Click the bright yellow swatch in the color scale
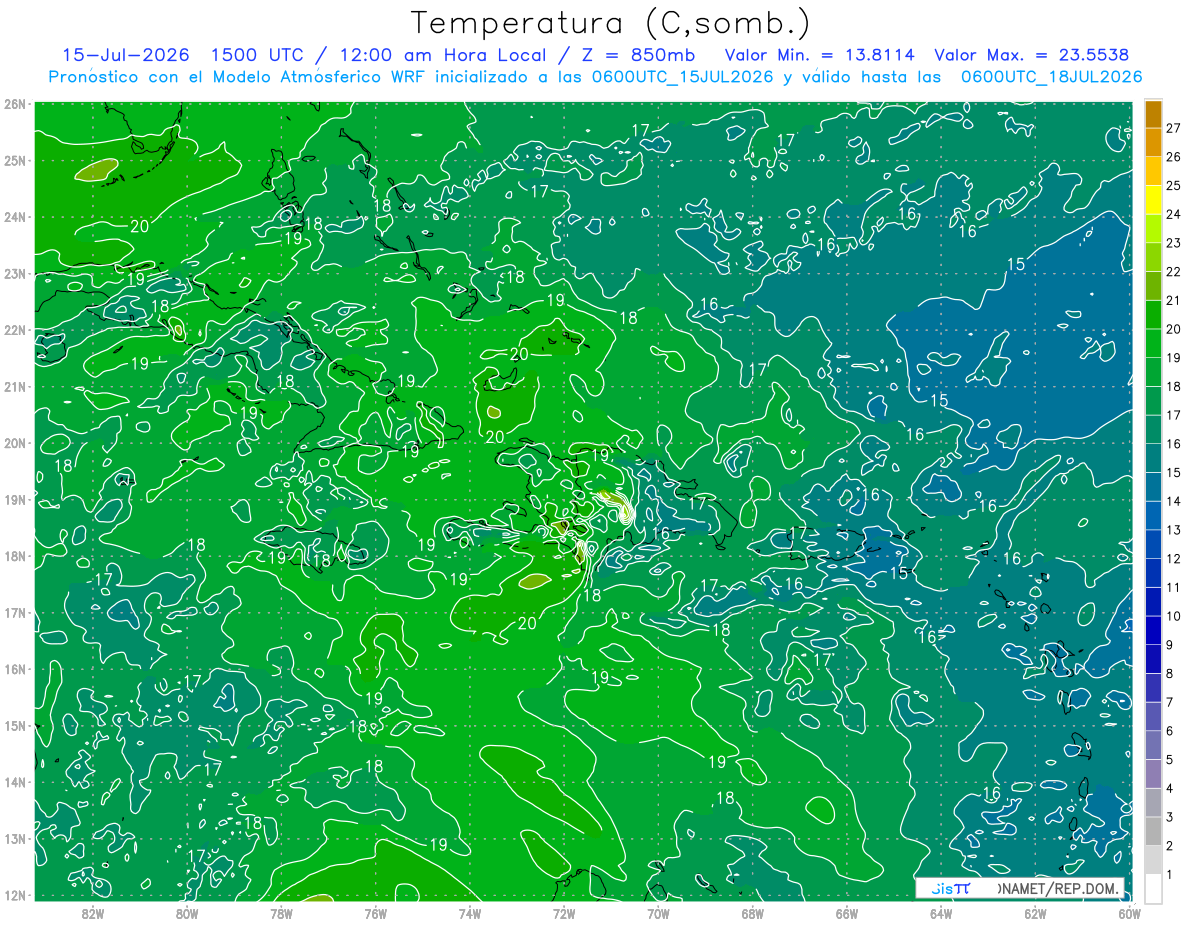Image resolution: width=1200 pixels, height=927 pixels. pyautogui.click(x=1153, y=200)
